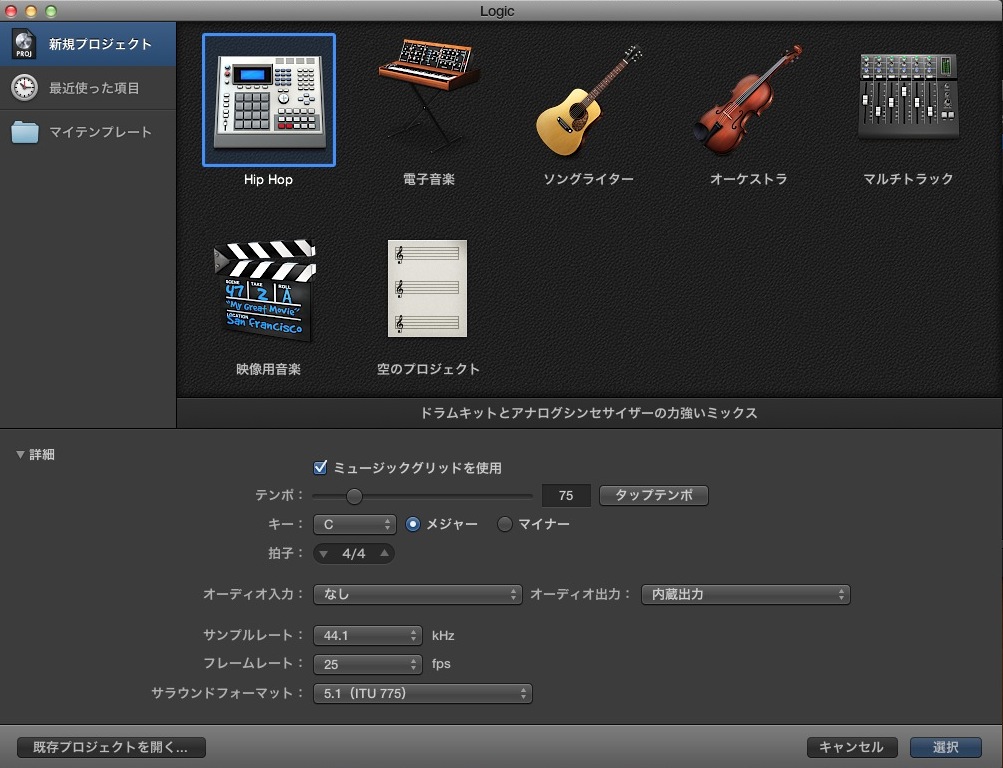The width and height of the screenshot is (1003, 768).
Task: Collapse the 詳細 disclosure triangle
Action: (x=20, y=455)
